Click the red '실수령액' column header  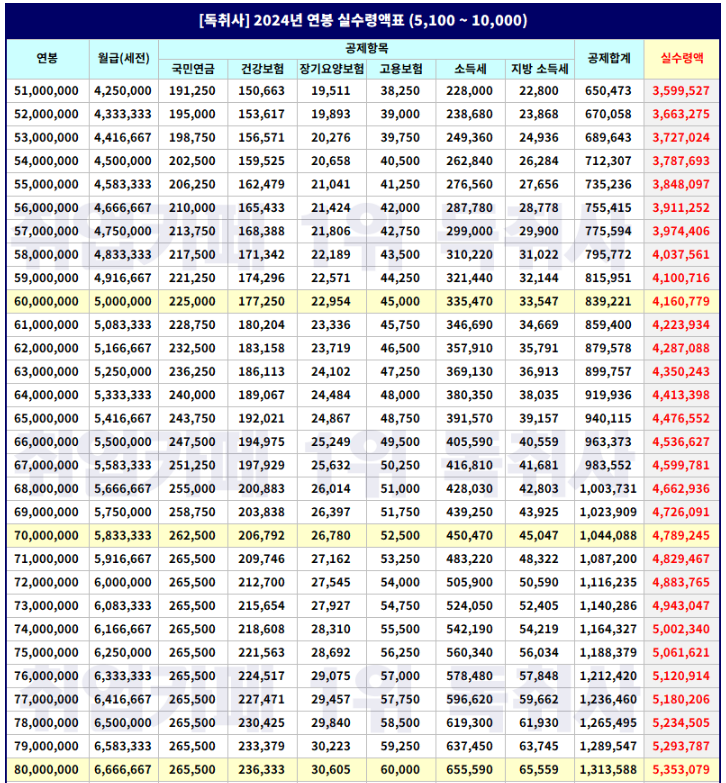(x=682, y=58)
